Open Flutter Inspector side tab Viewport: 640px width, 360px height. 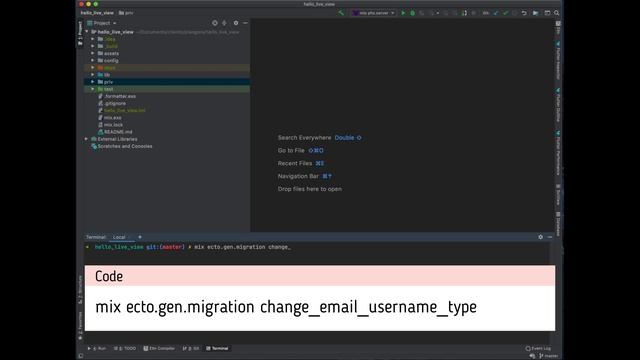(558, 60)
